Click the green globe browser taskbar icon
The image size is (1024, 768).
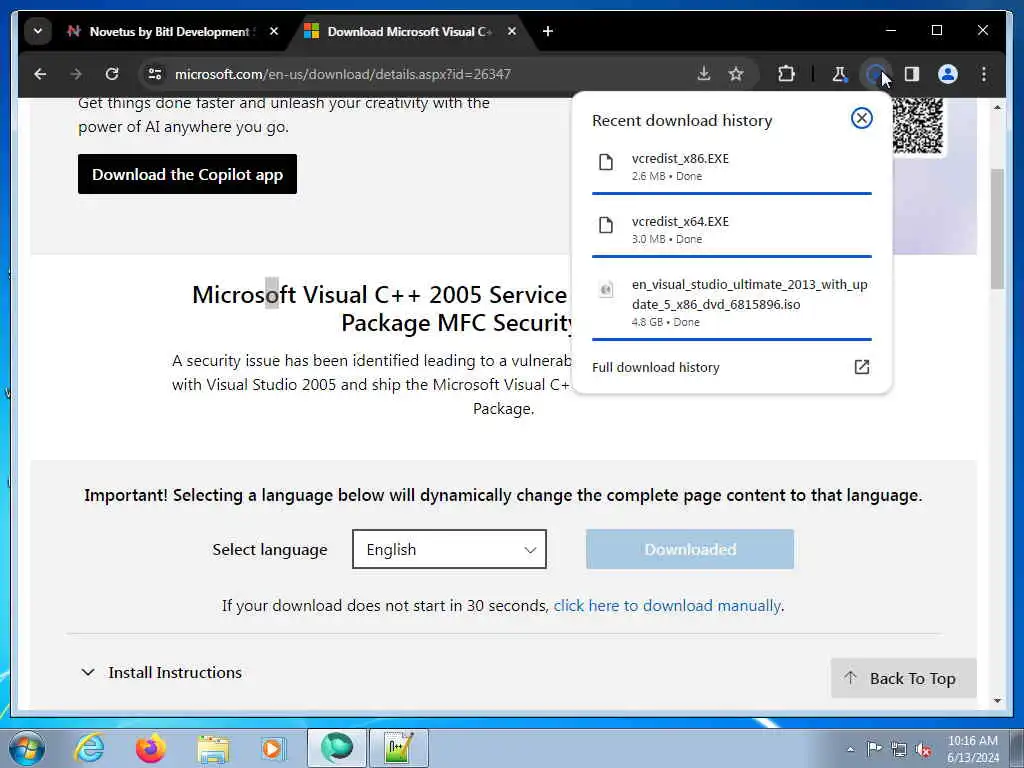tap(337, 748)
